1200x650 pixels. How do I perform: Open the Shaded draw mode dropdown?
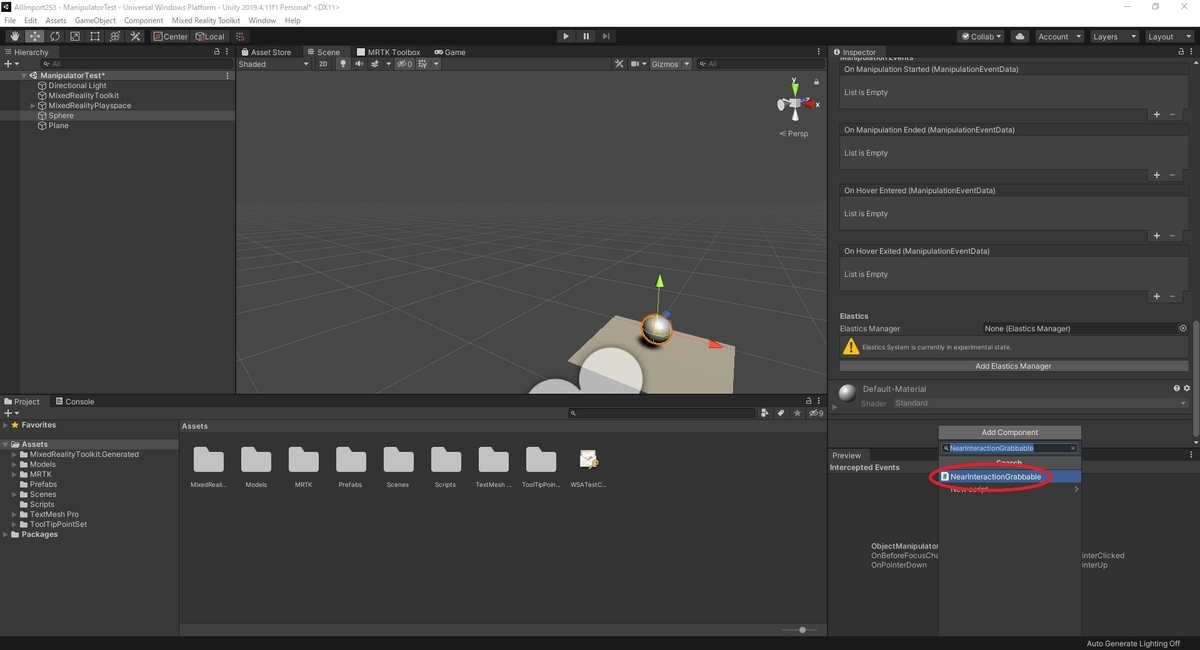point(274,64)
